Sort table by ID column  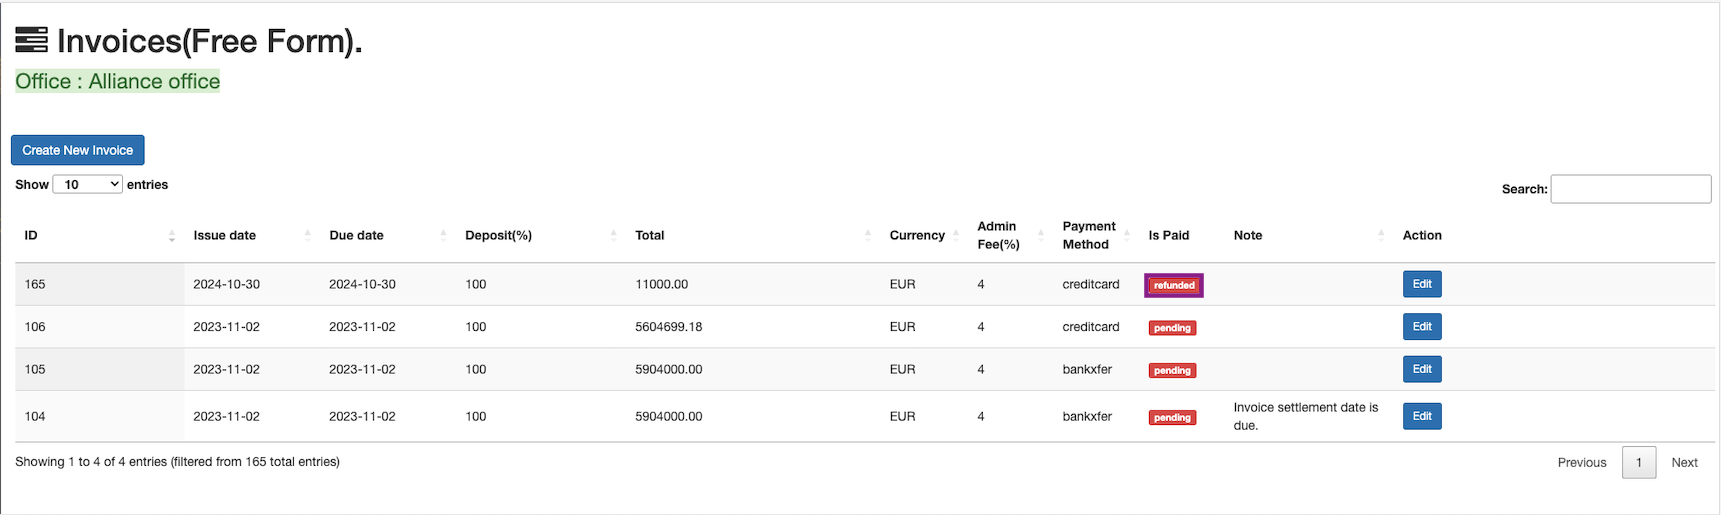[98, 236]
